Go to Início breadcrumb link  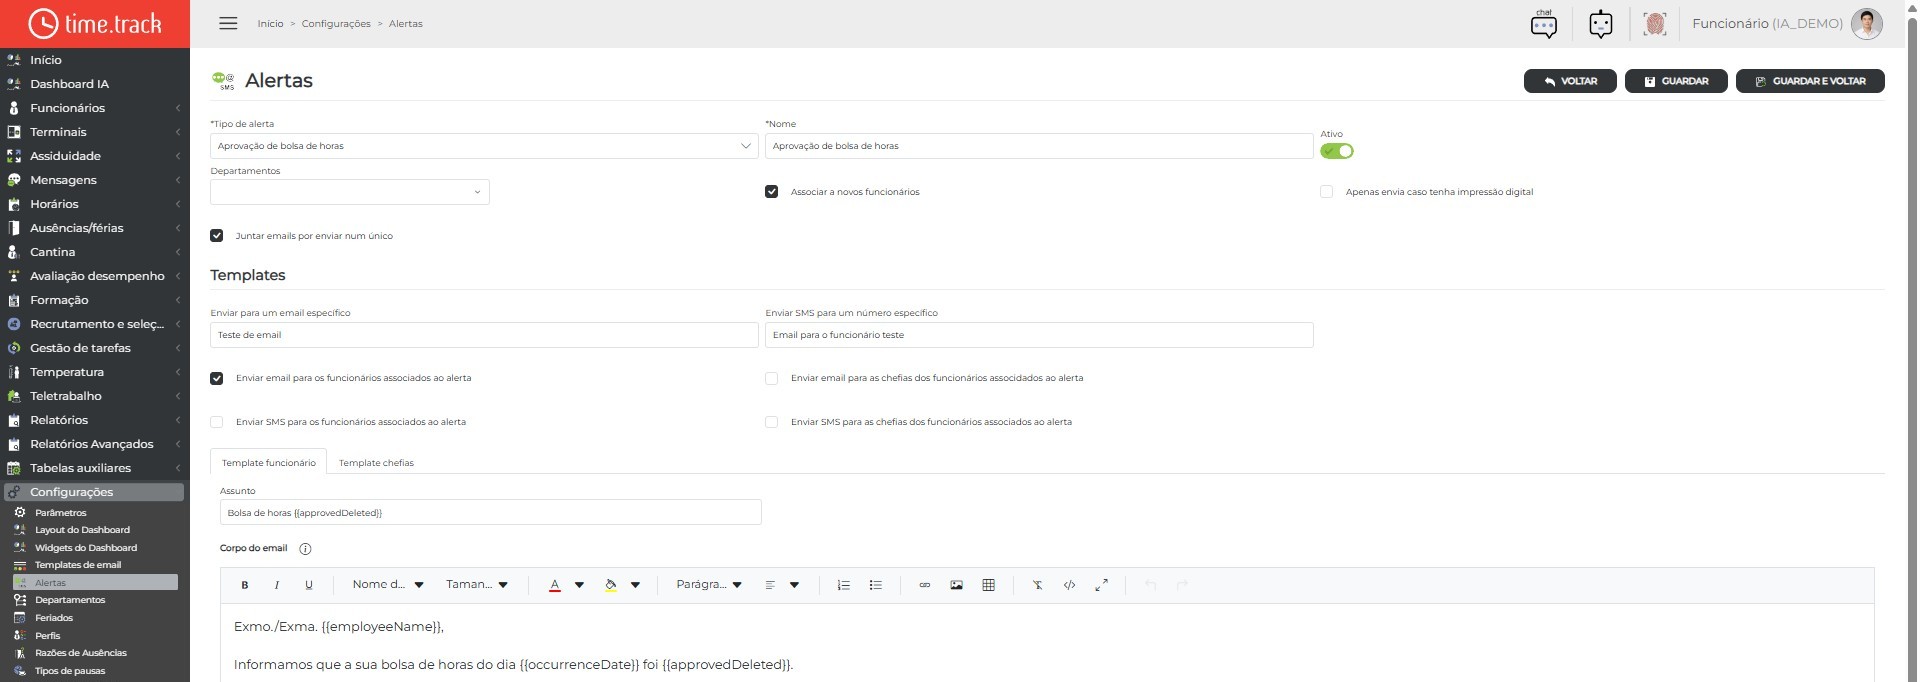[x=270, y=24]
